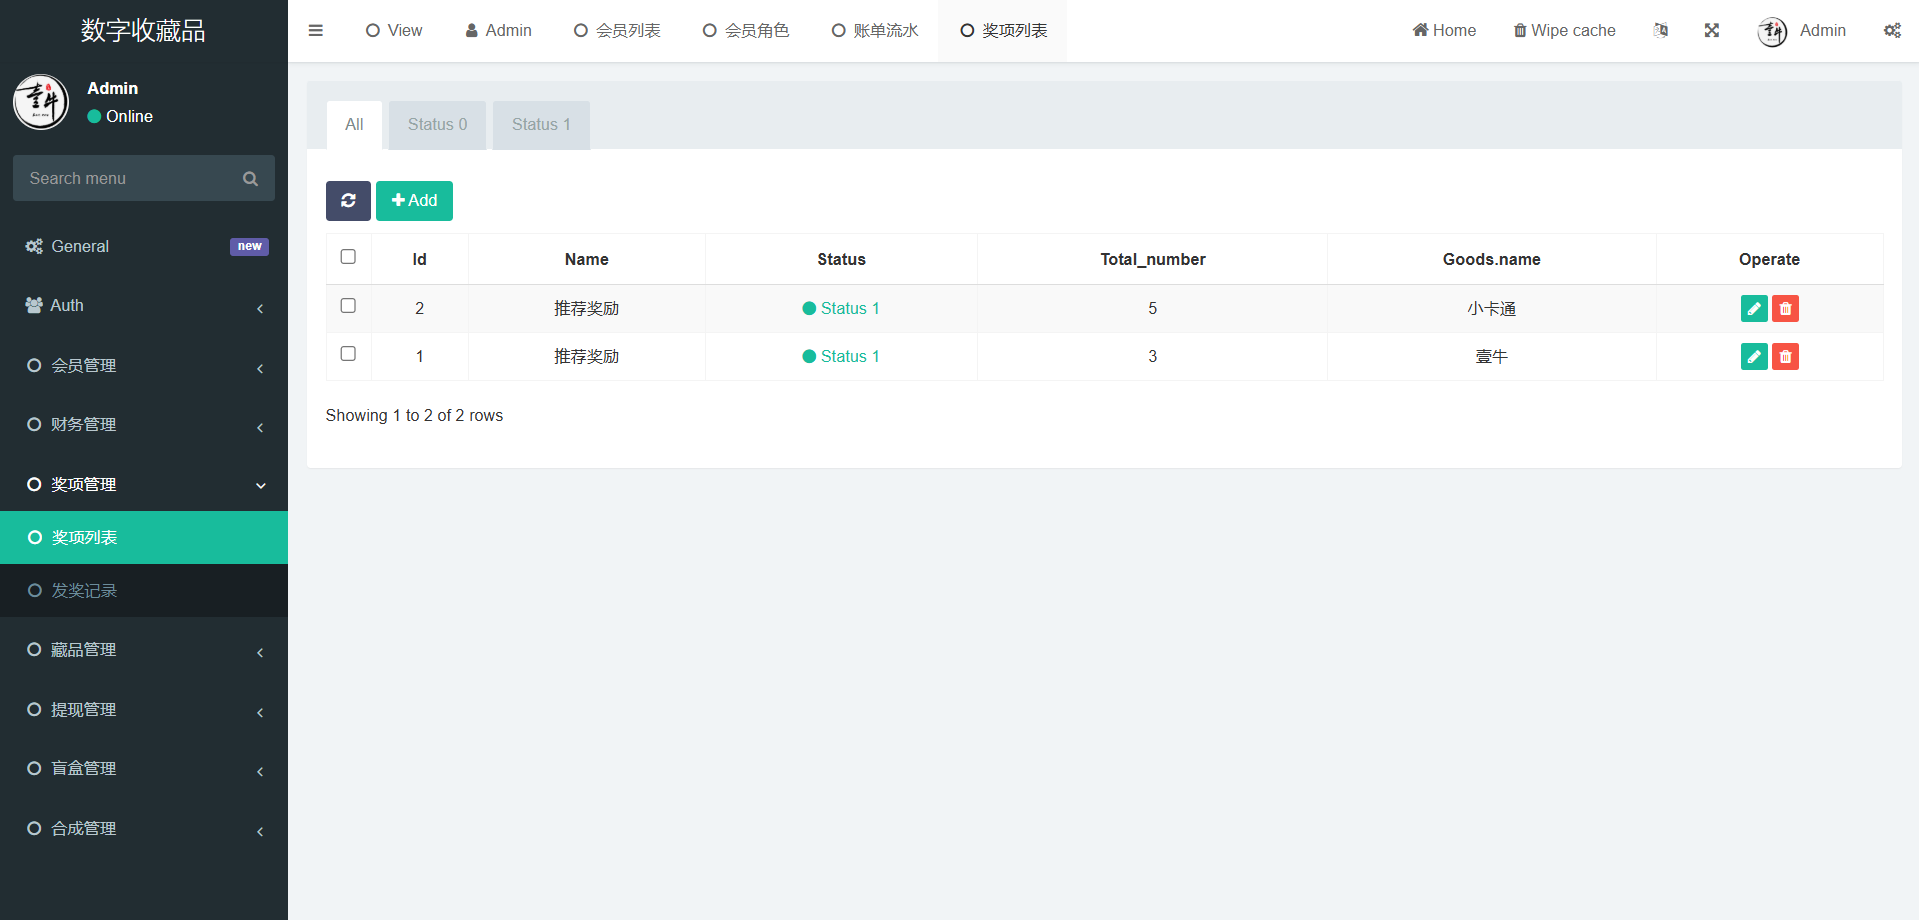The width and height of the screenshot is (1919, 920).
Task: Switch to the Status 0 filter tab
Action: (437, 125)
